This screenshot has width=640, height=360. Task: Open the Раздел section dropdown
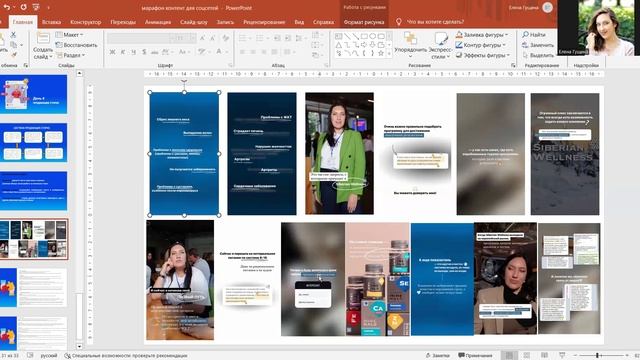click(71, 55)
